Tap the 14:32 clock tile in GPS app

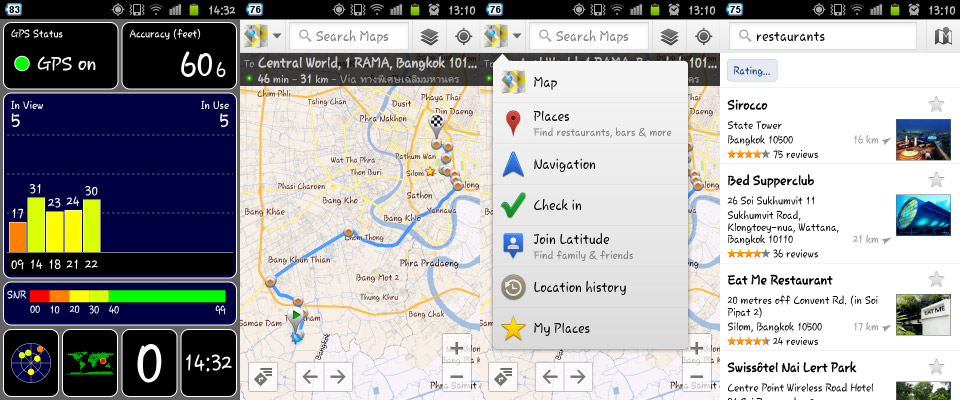coord(208,363)
